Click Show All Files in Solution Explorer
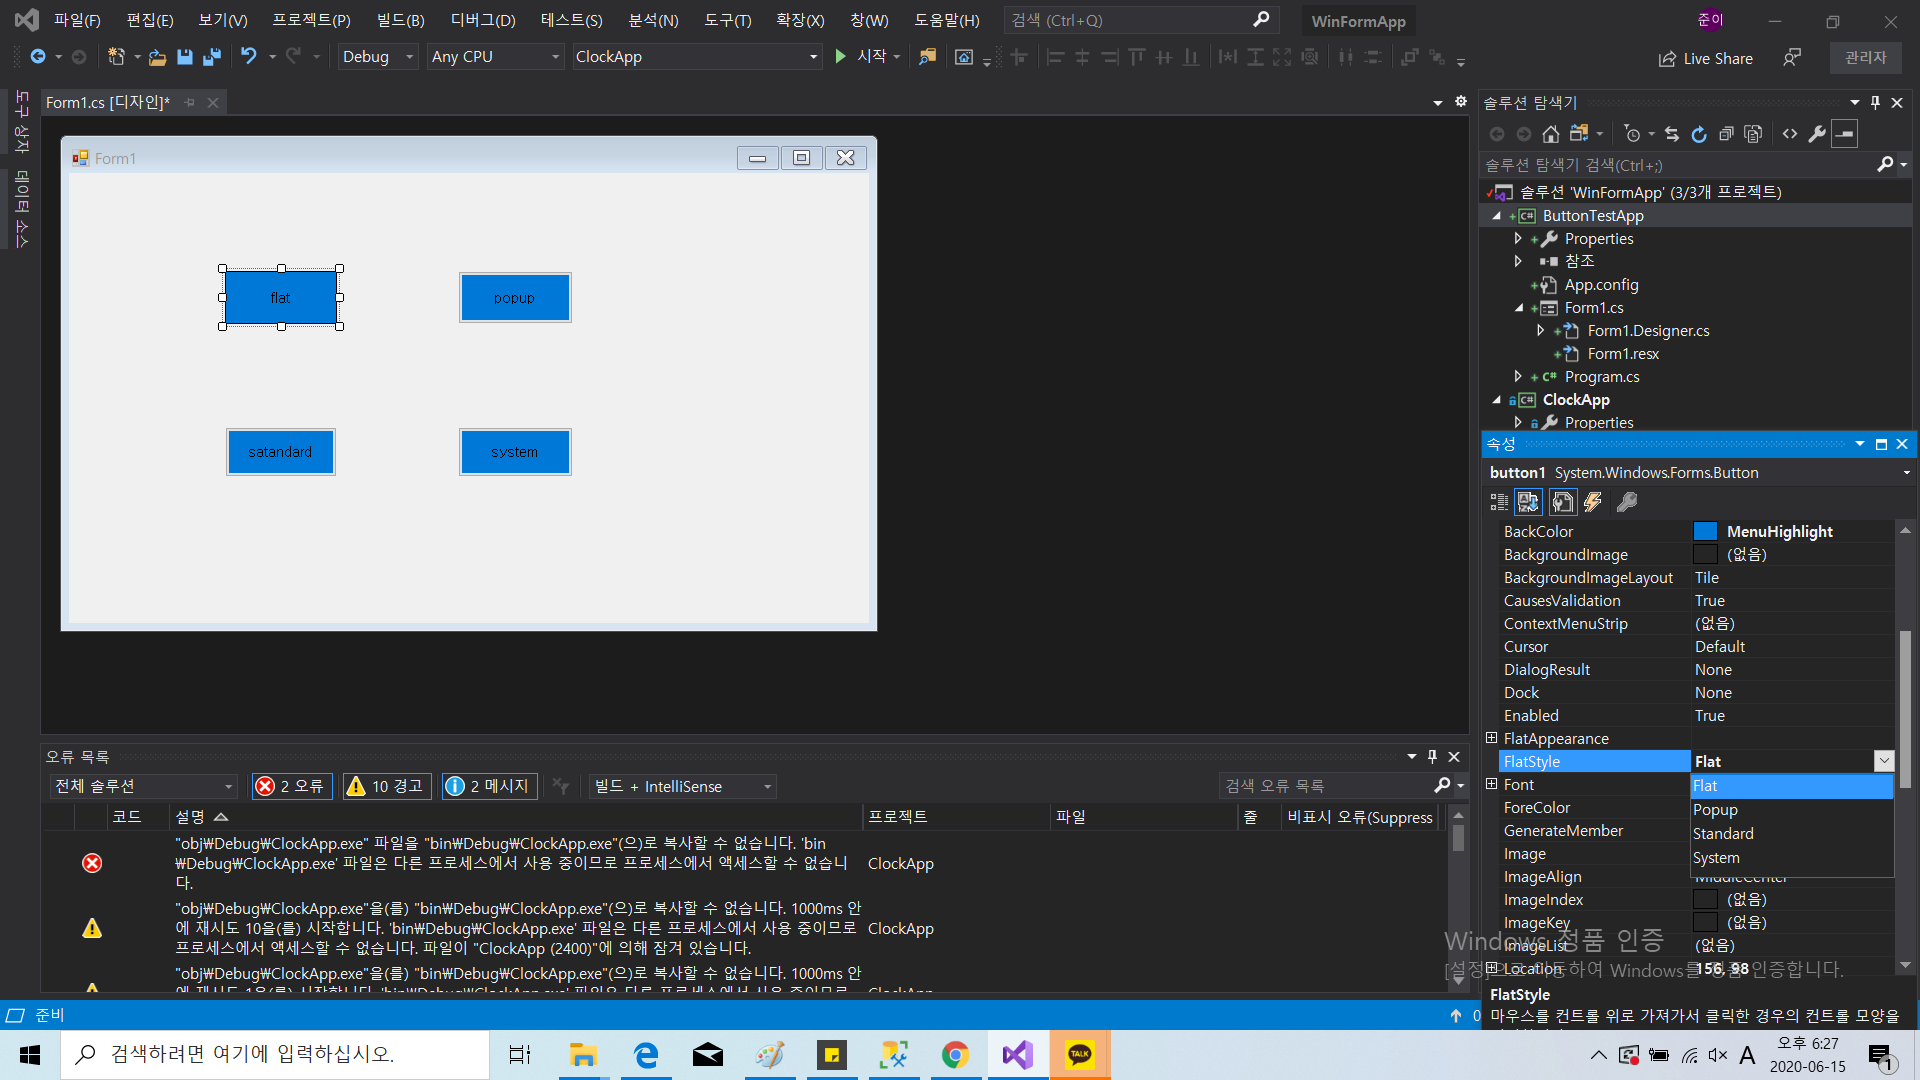 click(x=1753, y=134)
